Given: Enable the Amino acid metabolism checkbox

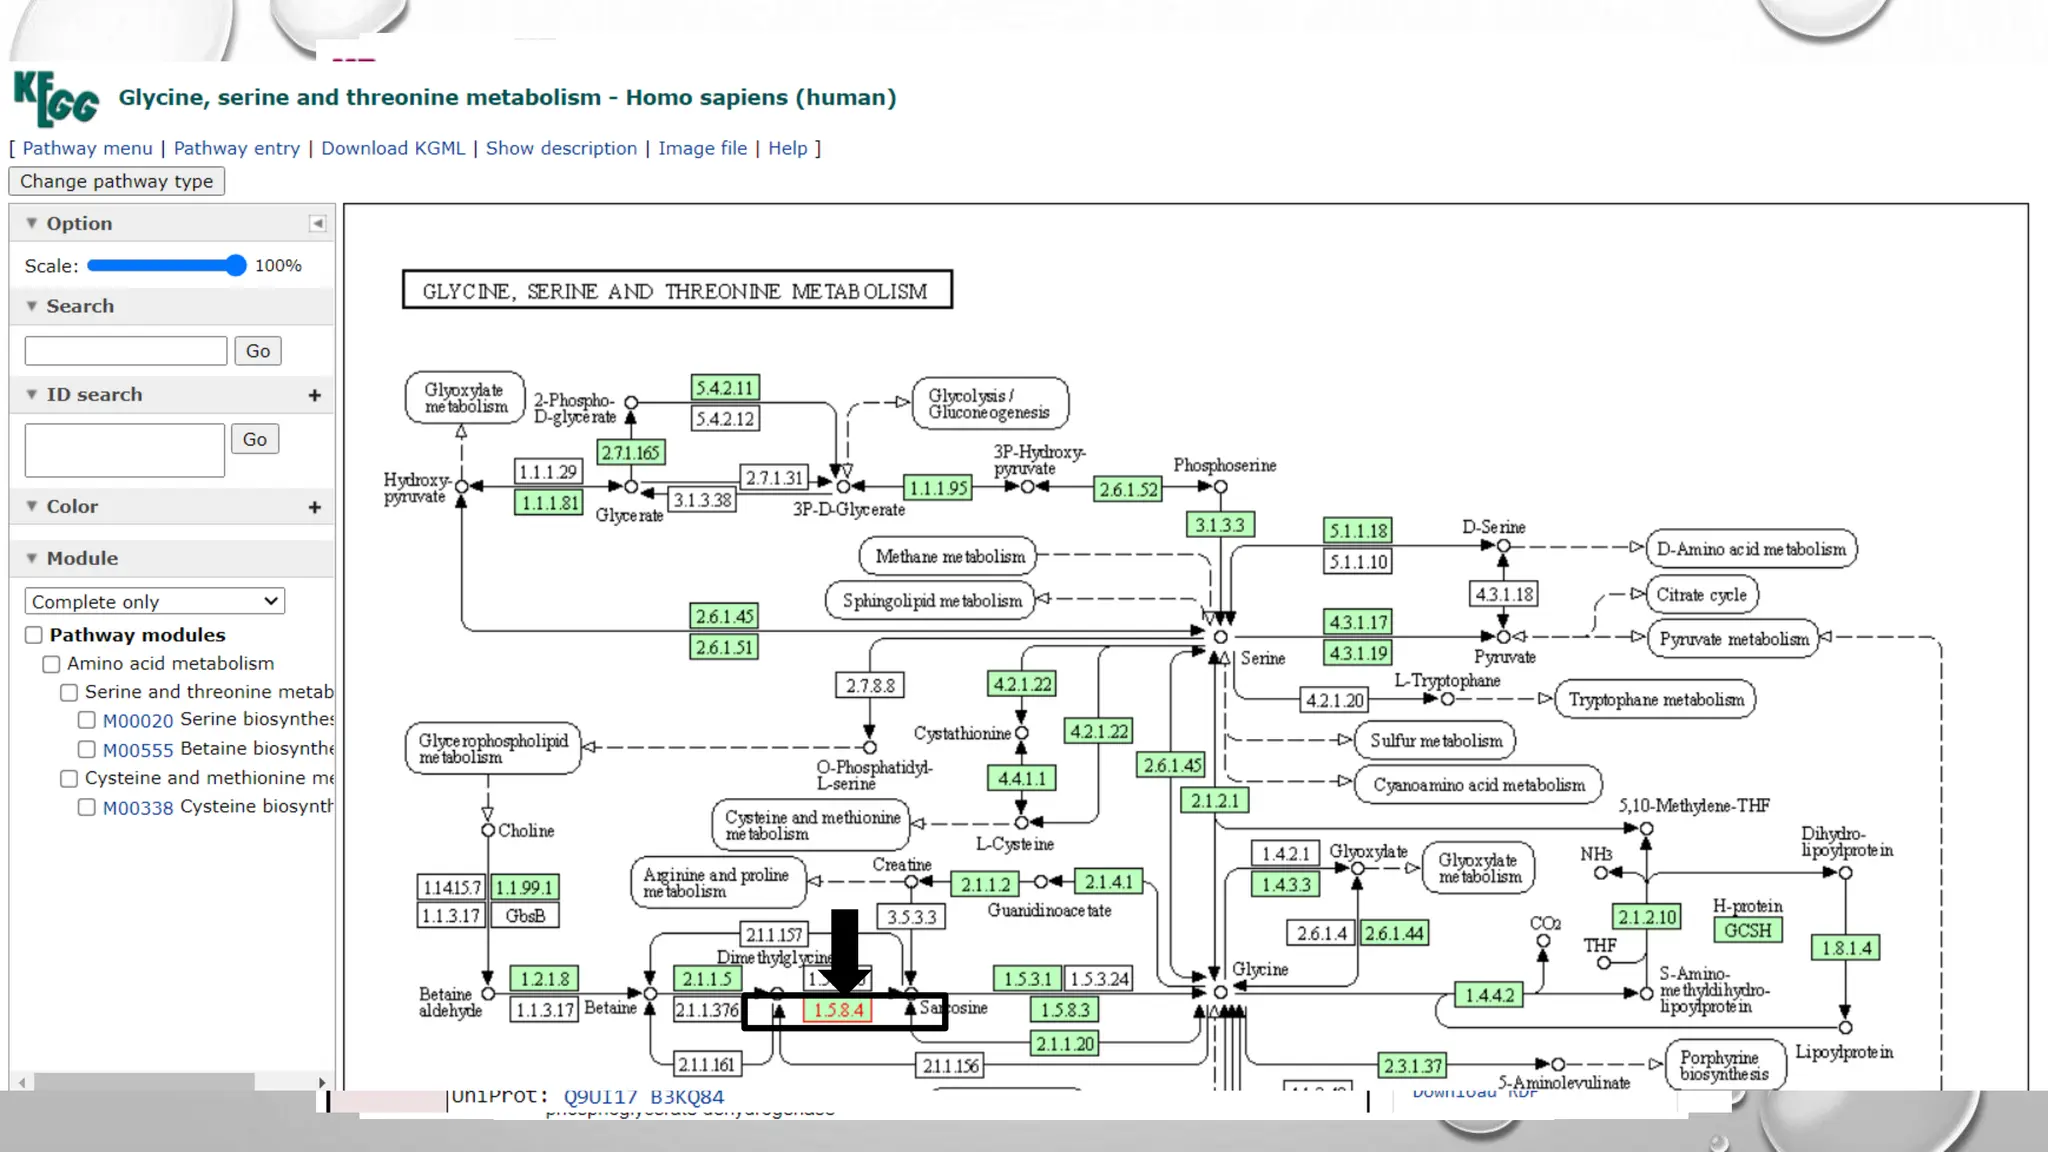Looking at the screenshot, I should click(52, 664).
